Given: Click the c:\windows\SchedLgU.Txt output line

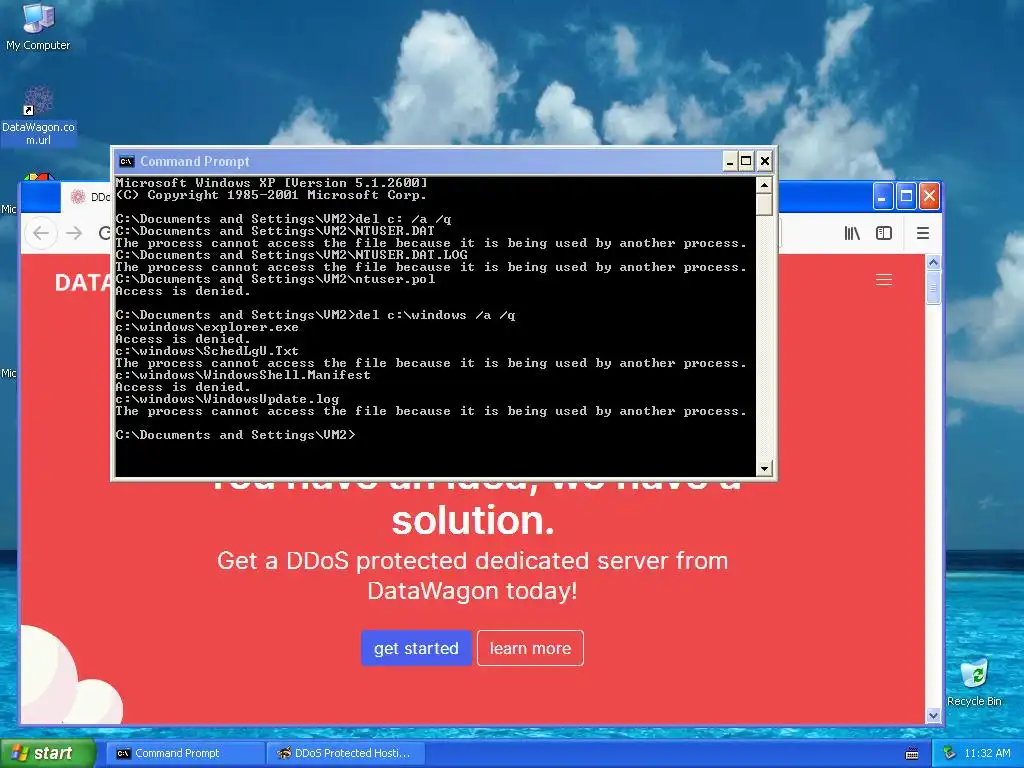Looking at the screenshot, I should (x=207, y=351).
